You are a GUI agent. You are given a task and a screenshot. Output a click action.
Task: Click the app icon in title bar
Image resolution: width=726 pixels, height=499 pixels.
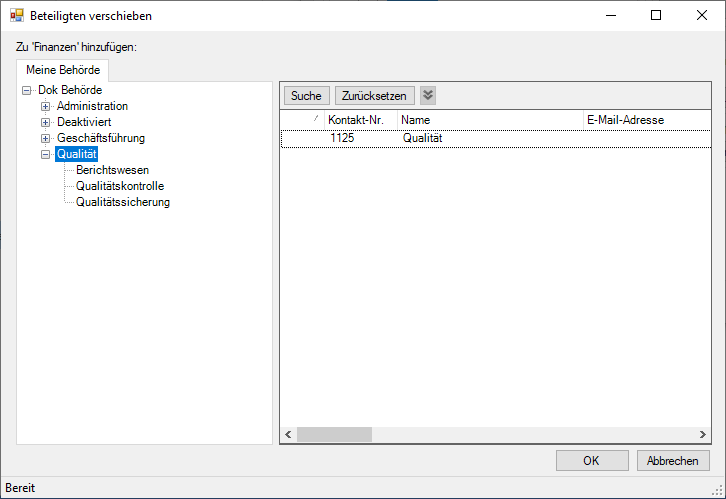click(x=16, y=16)
